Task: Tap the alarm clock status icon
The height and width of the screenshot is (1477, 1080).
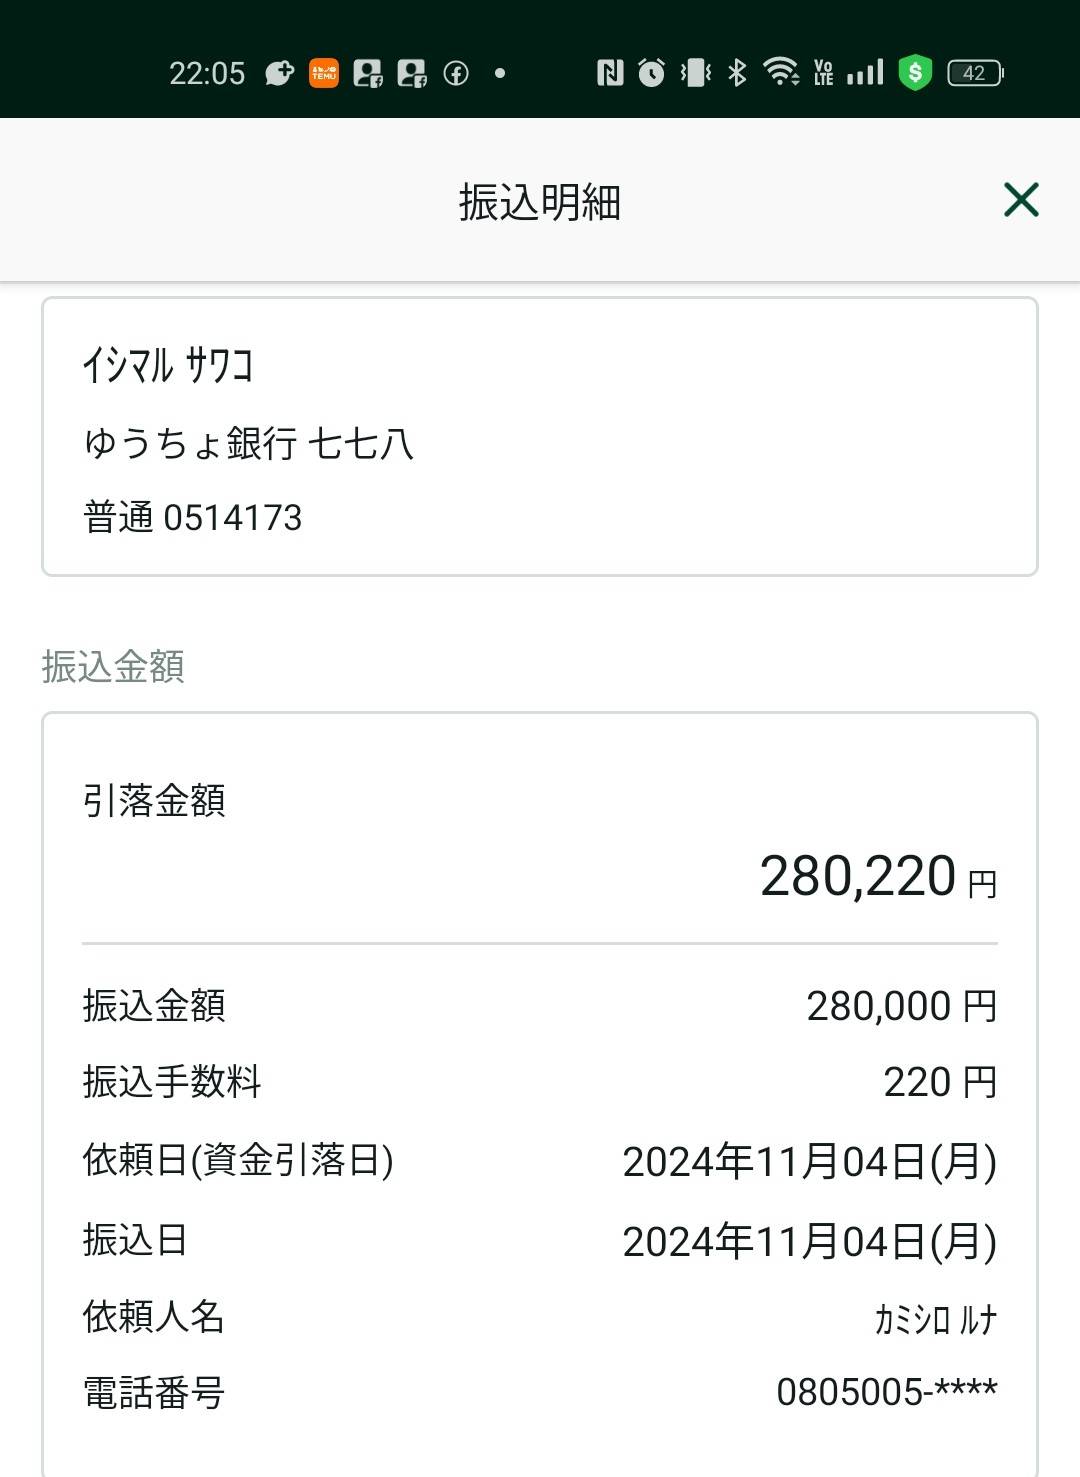Action: point(651,72)
